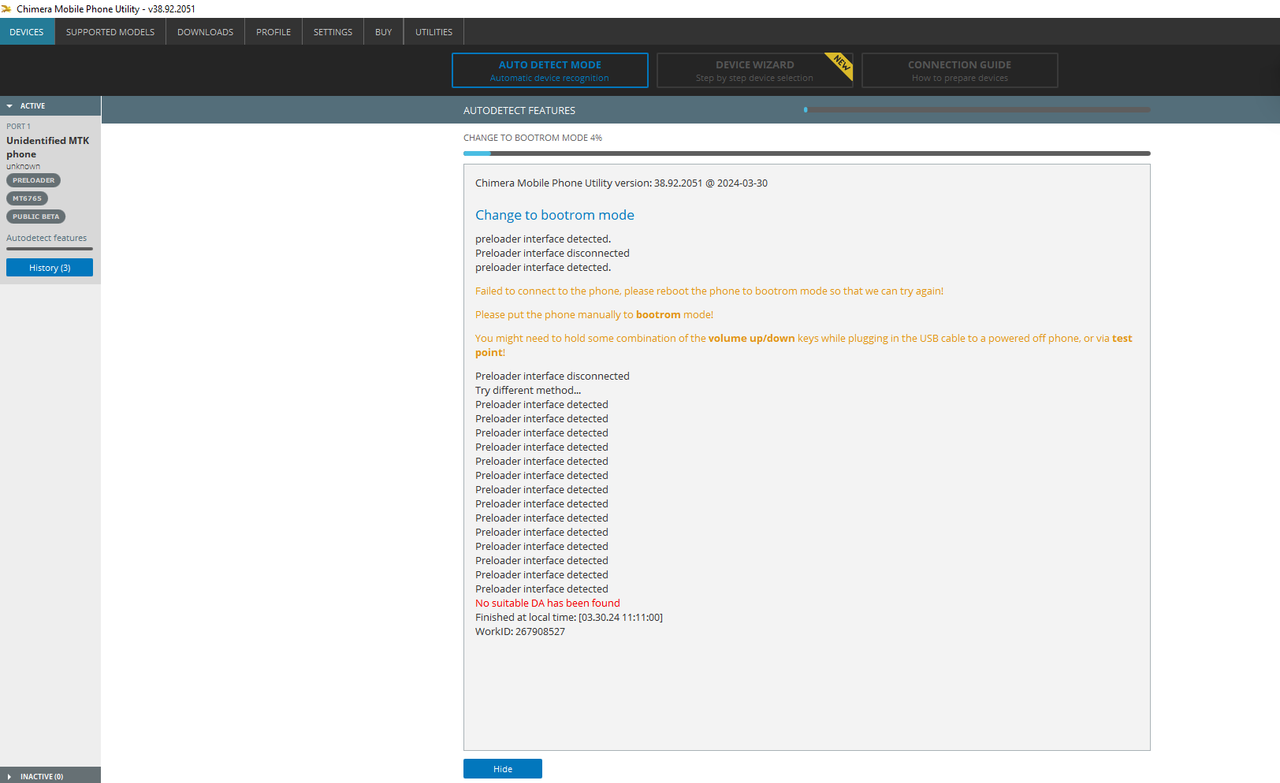Click the WorkID: 267908527 line

click(x=520, y=631)
